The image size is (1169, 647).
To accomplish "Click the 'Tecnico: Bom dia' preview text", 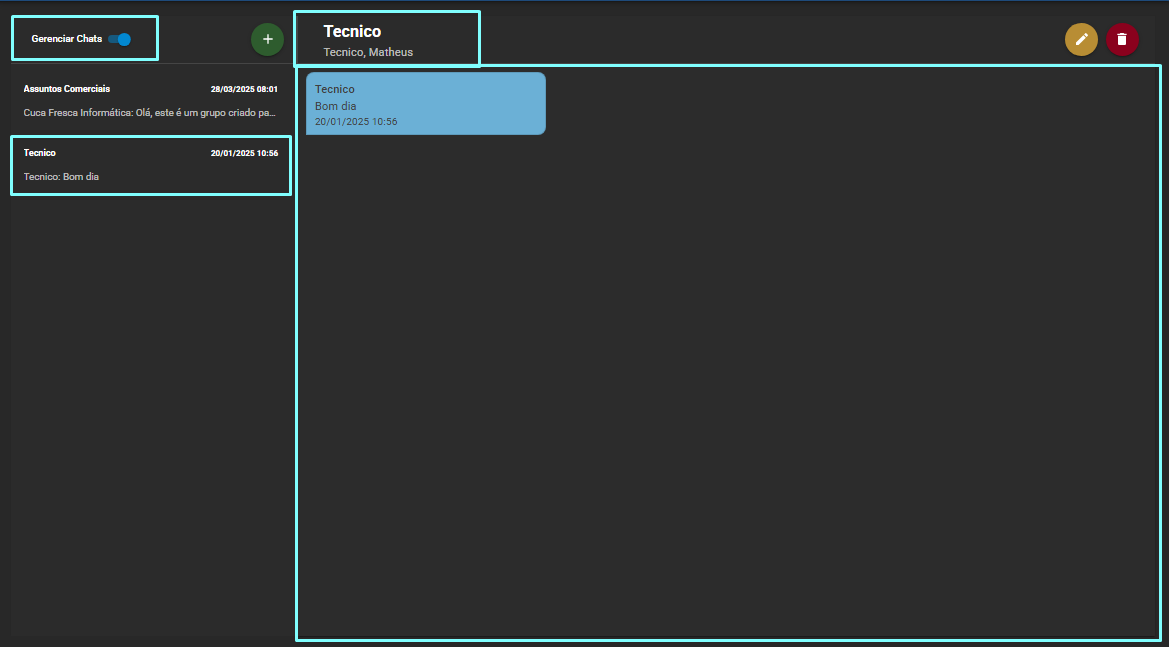I will [x=61, y=177].
